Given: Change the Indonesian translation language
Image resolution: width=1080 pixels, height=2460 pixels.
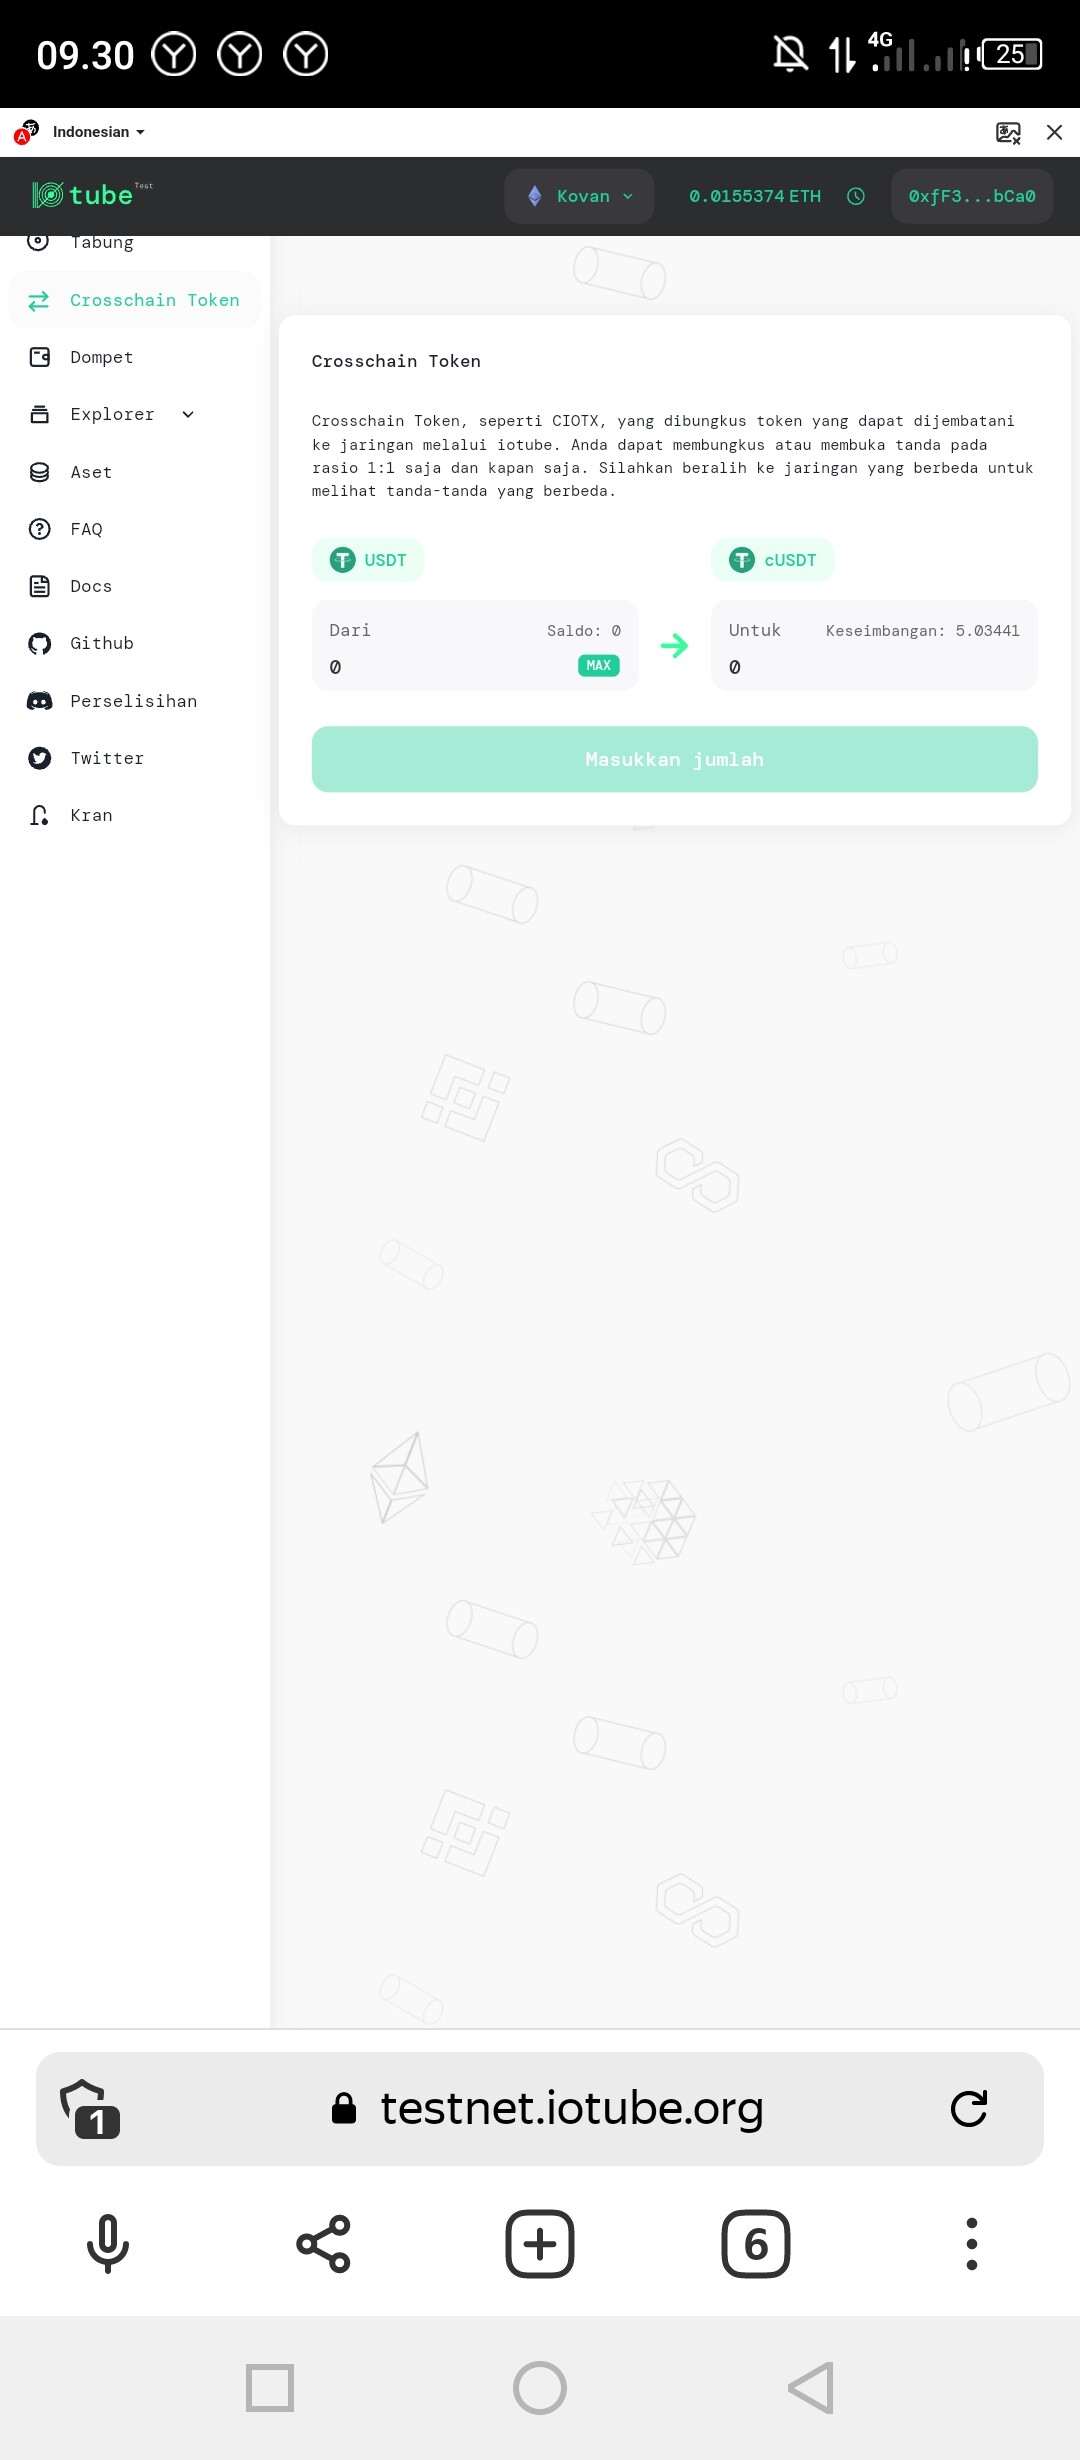Looking at the screenshot, I should (98, 132).
